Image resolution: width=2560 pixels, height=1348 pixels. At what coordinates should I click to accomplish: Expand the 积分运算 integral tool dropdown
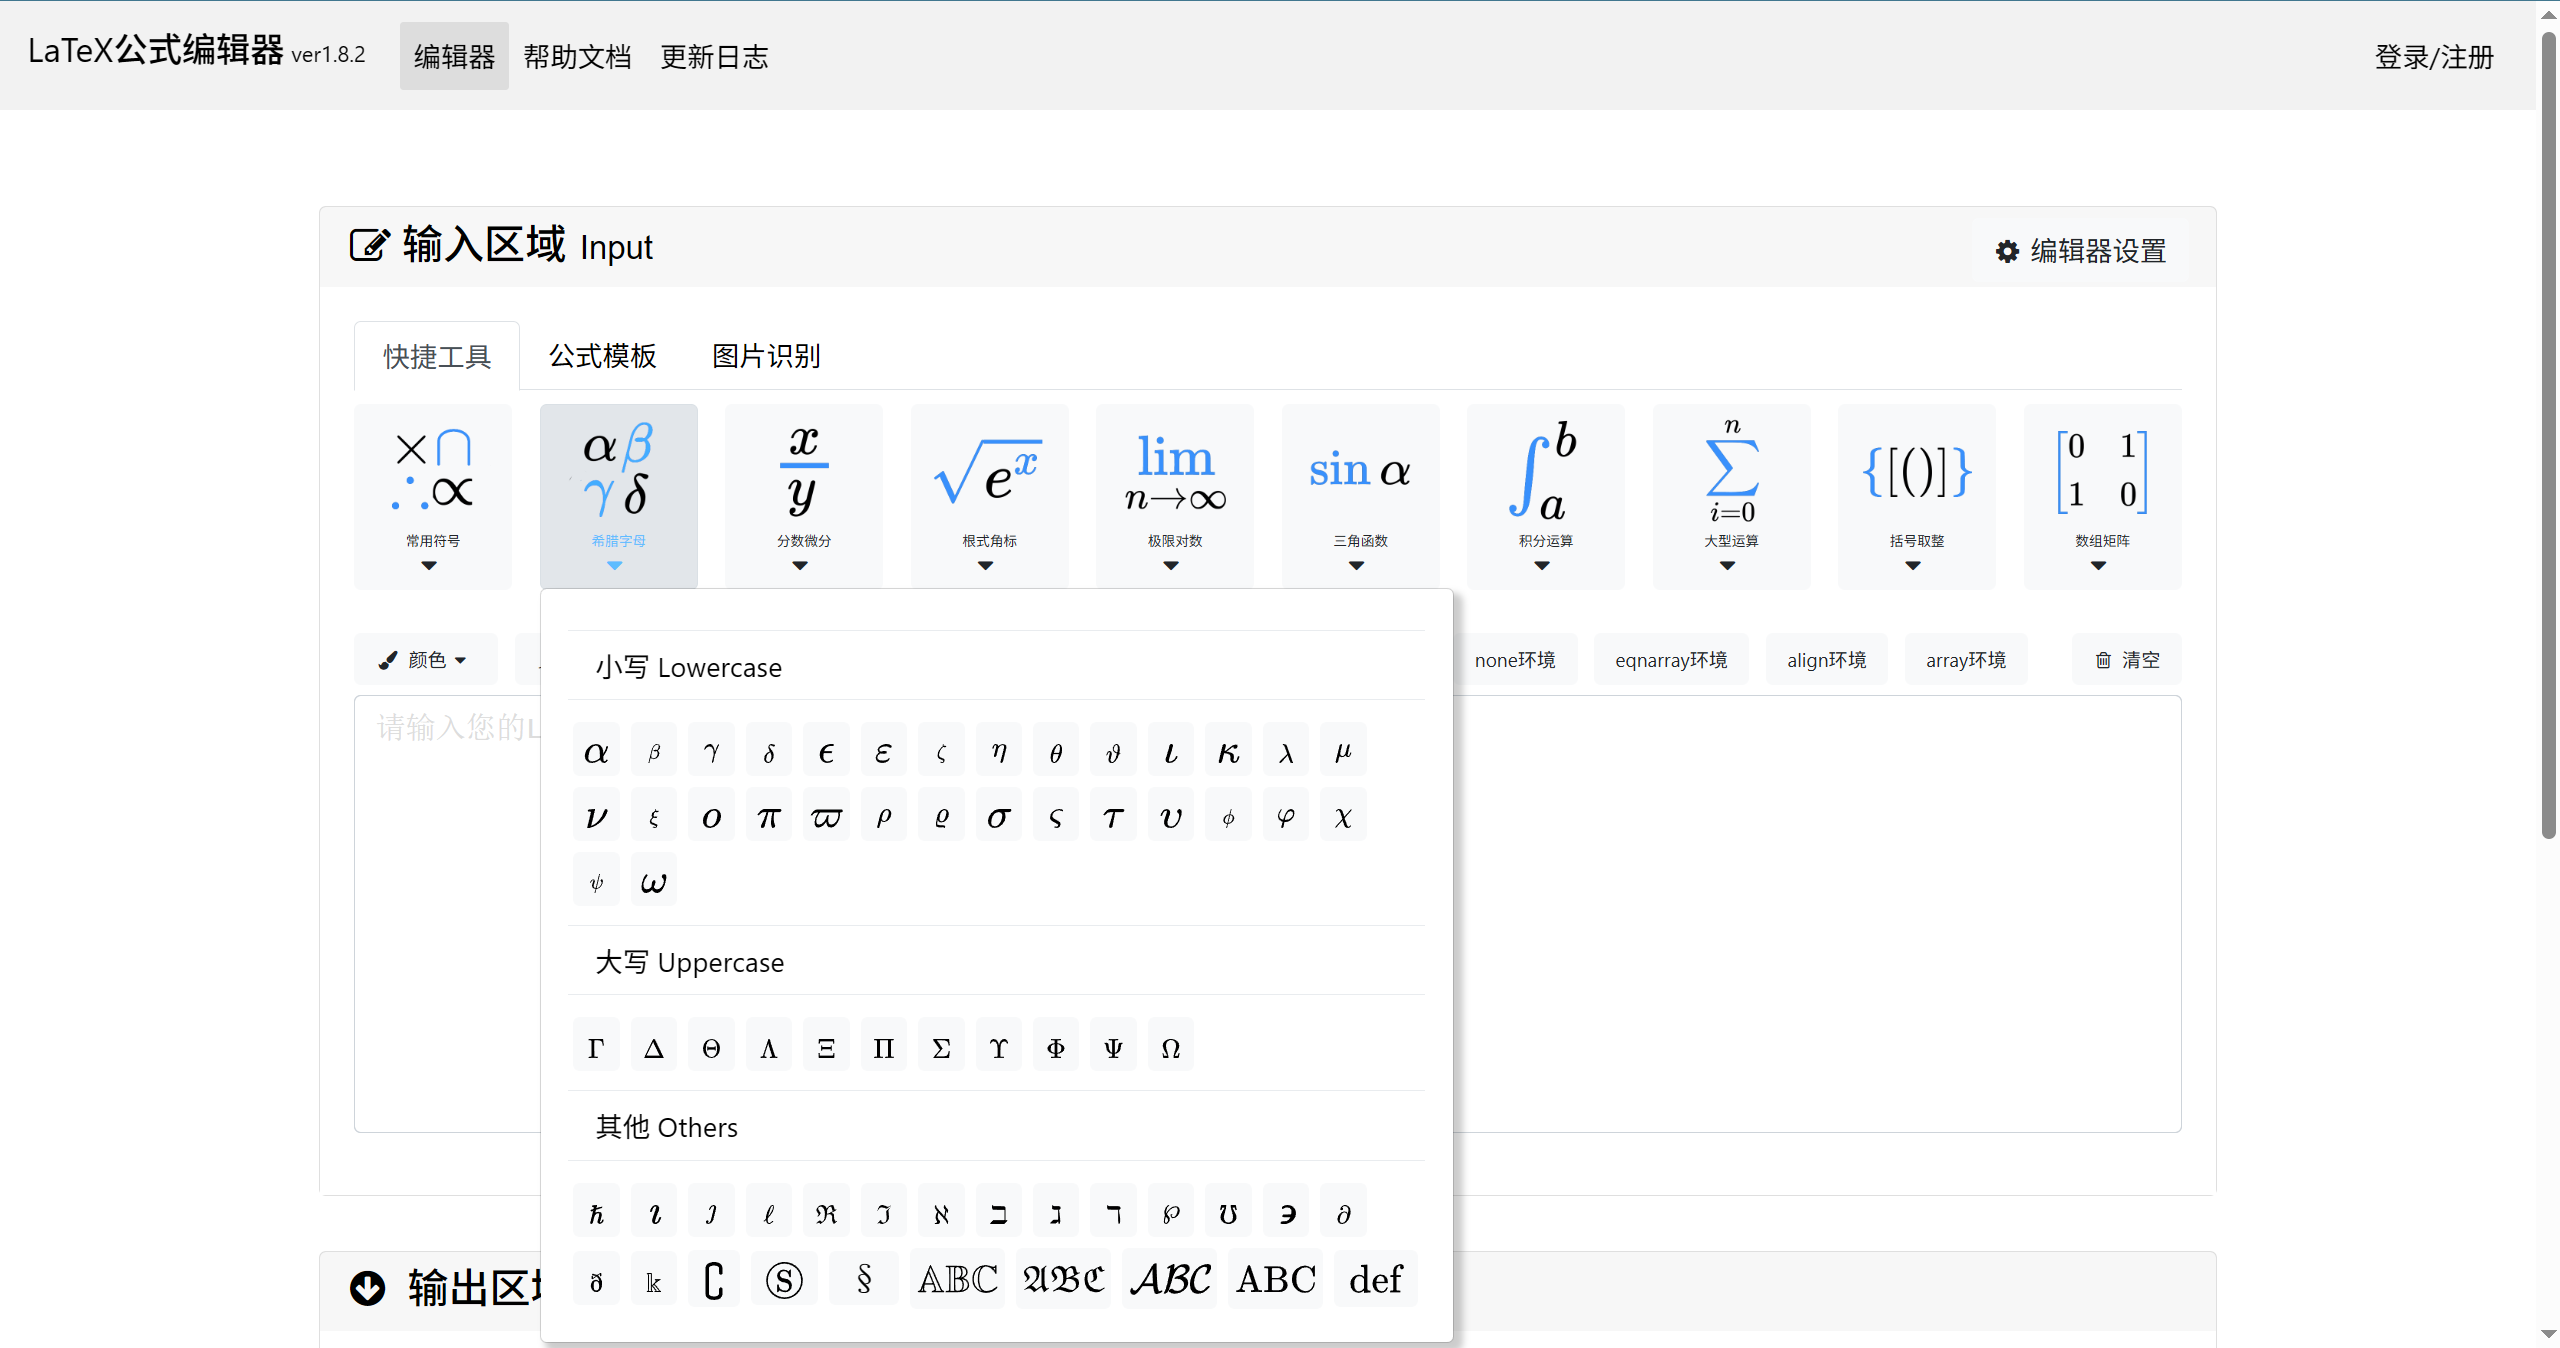point(1546,496)
